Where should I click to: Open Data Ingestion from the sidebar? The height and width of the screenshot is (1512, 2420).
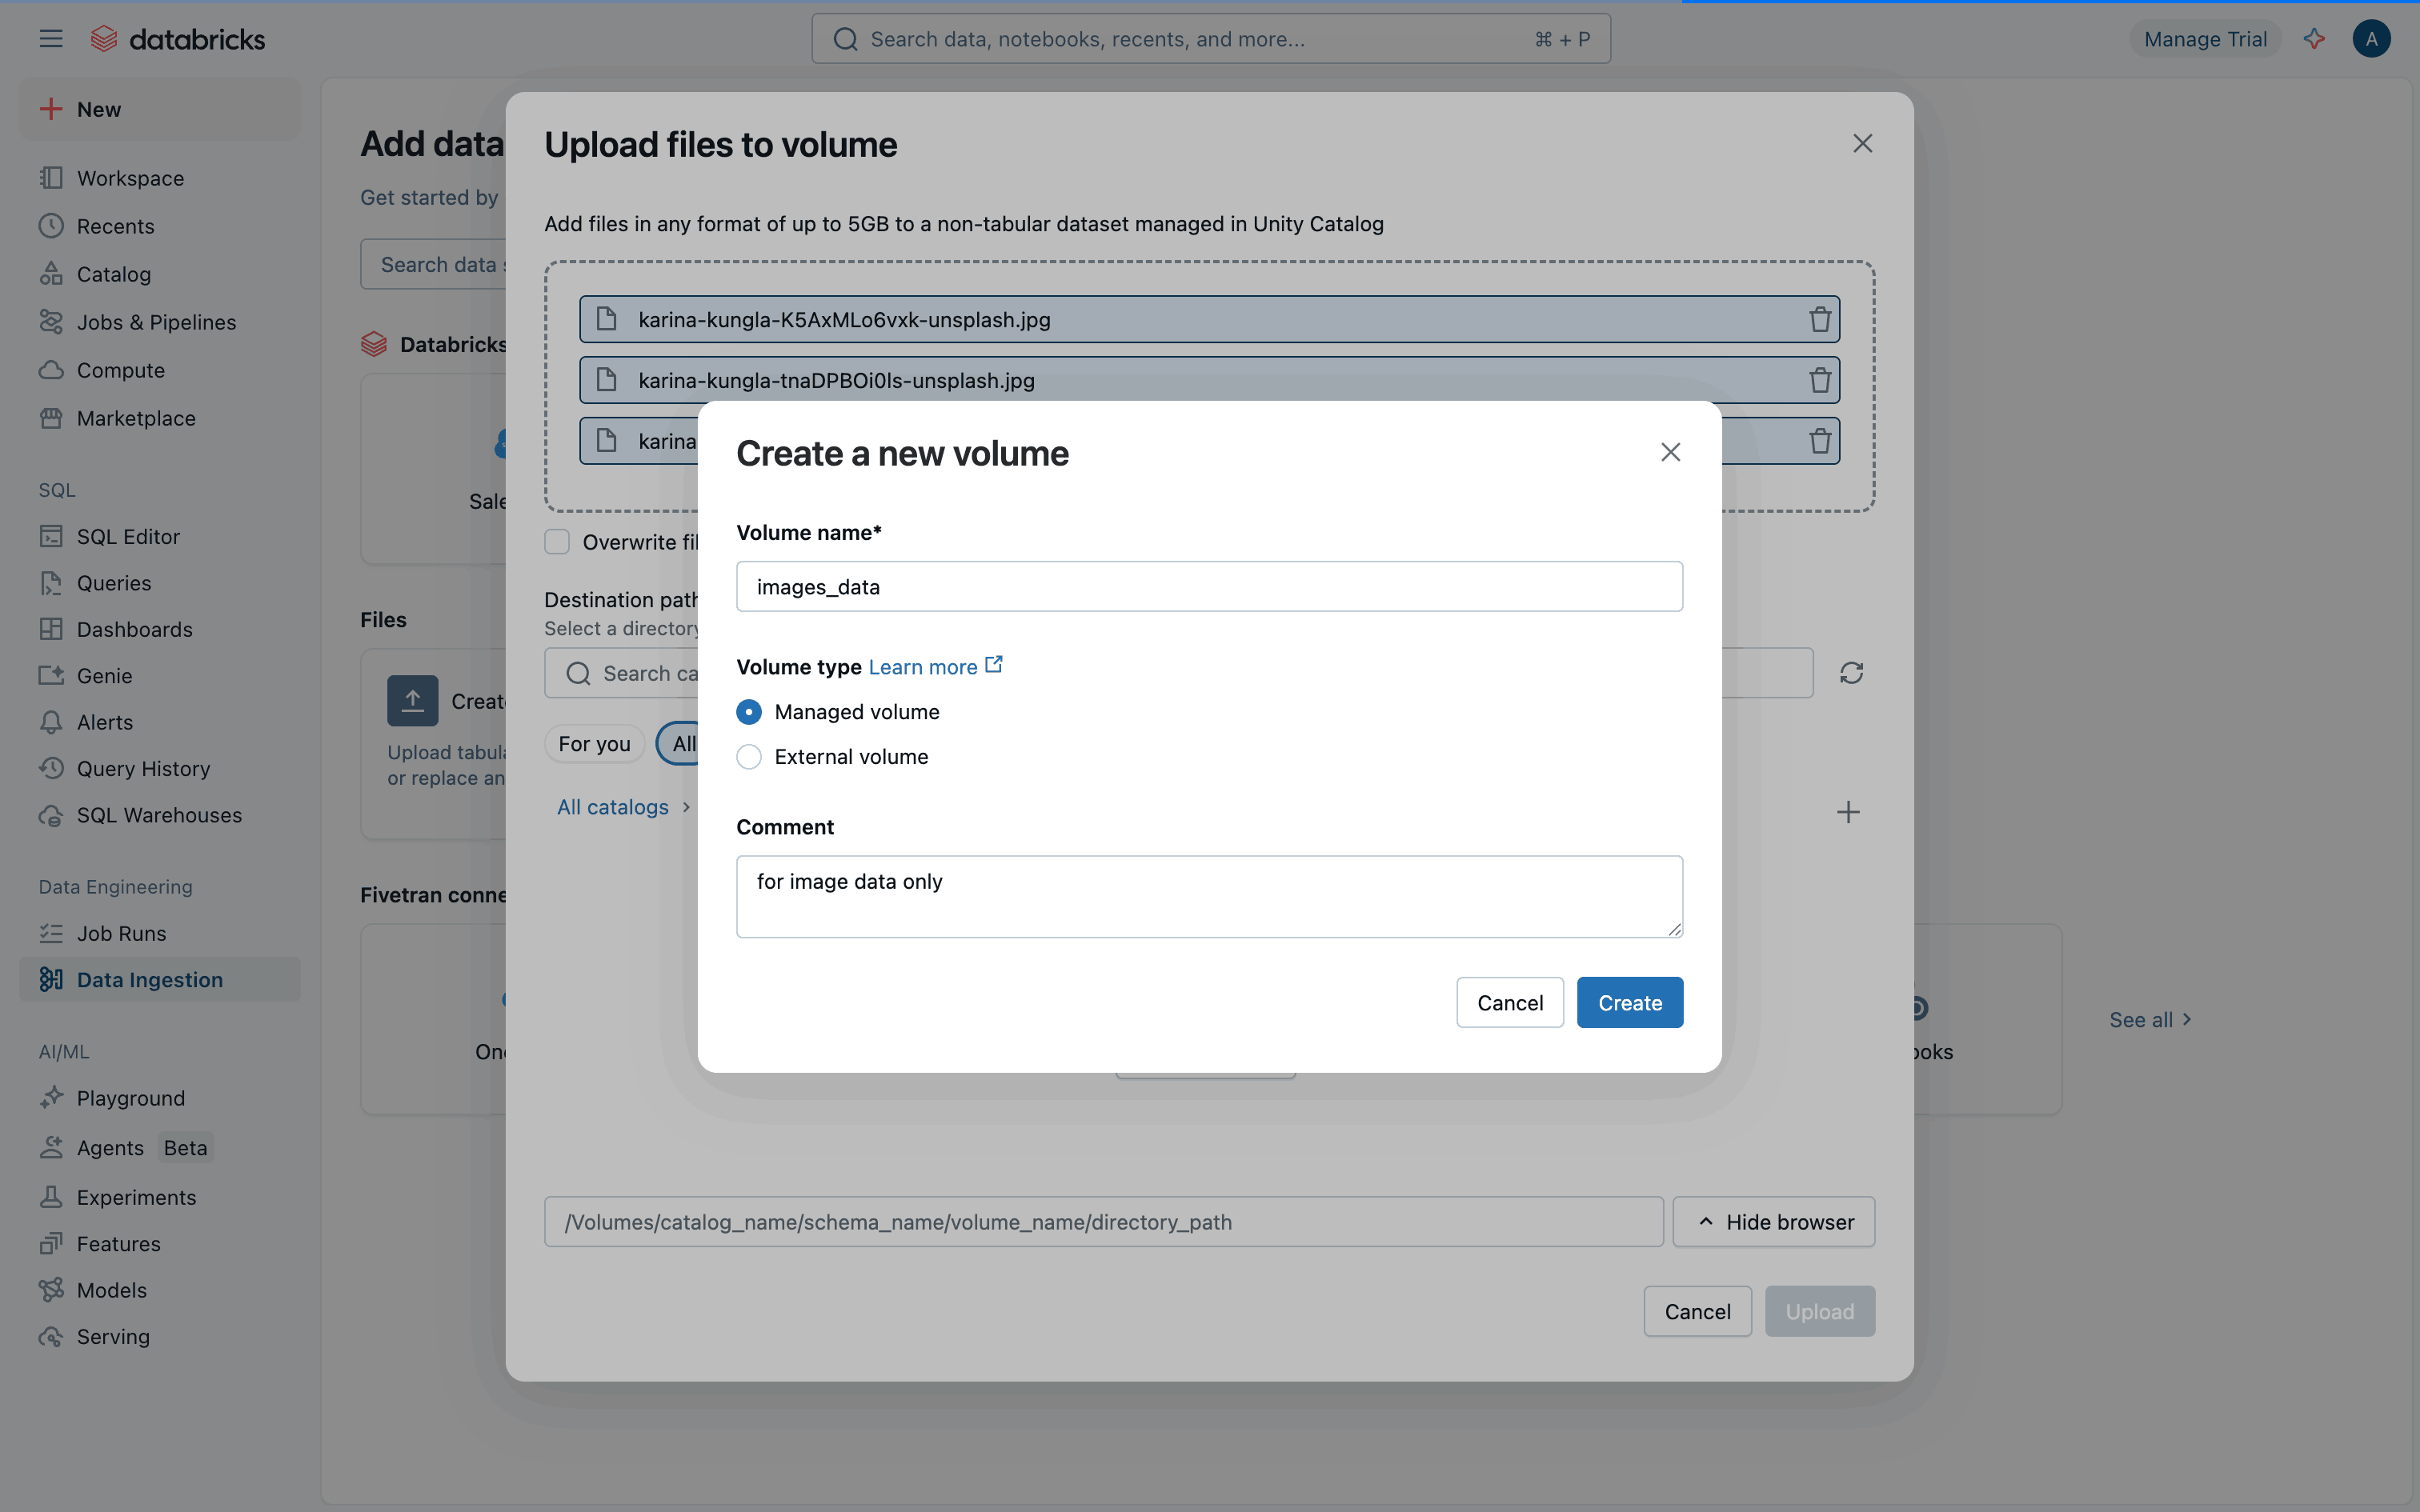[150, 979]
